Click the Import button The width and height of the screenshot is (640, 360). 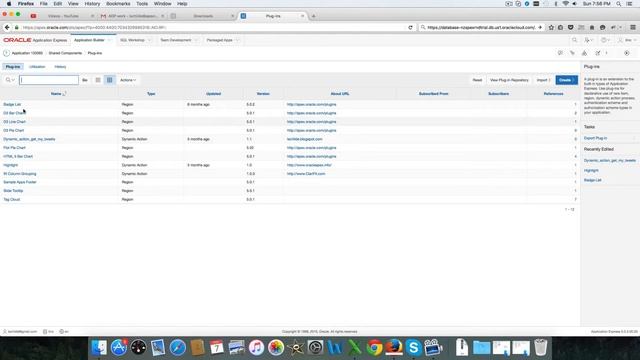coord(543,80)
